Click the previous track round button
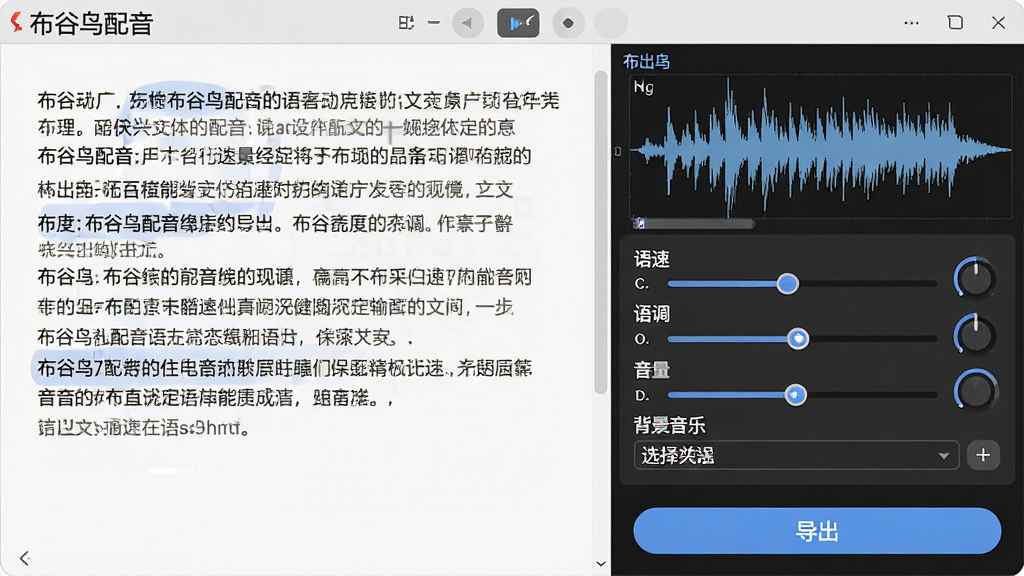This screenshot has height=576, width=1024. (468, 23)
